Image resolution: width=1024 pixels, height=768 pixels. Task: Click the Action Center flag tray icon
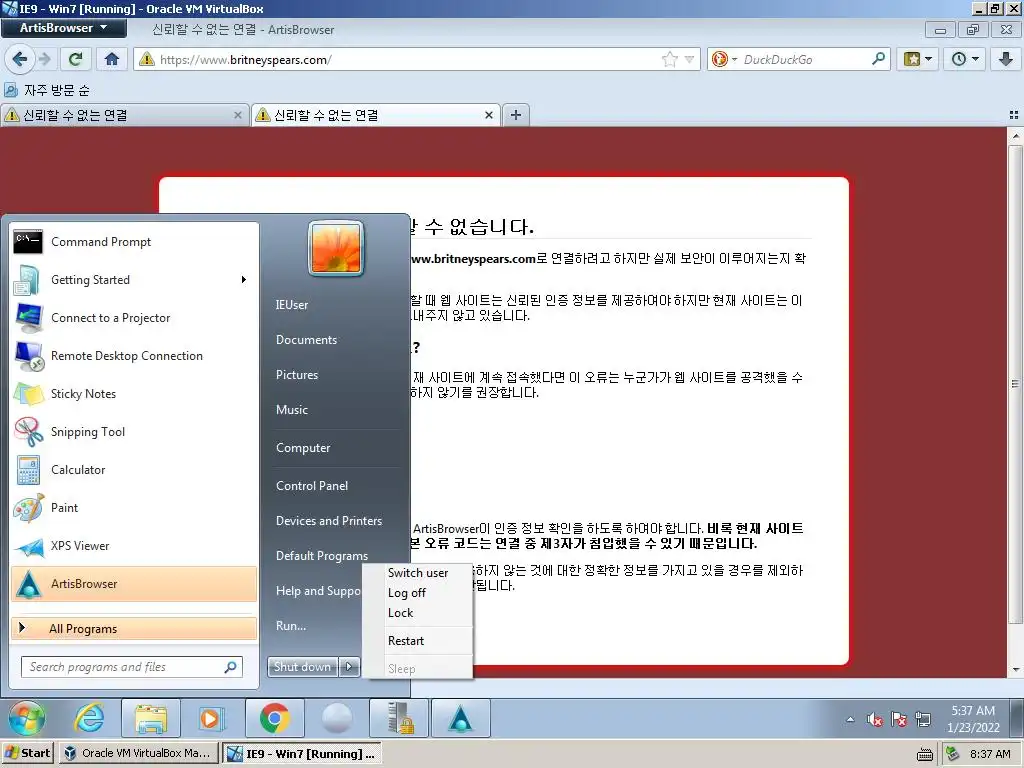(899, 720)
